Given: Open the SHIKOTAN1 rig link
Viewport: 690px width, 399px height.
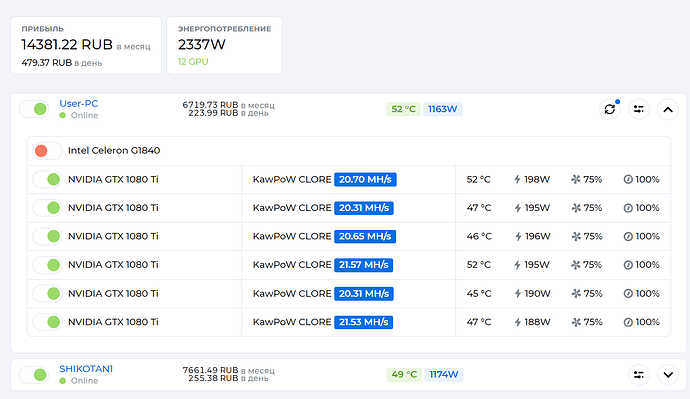Looking at the screenshot, I should [86, 369].
